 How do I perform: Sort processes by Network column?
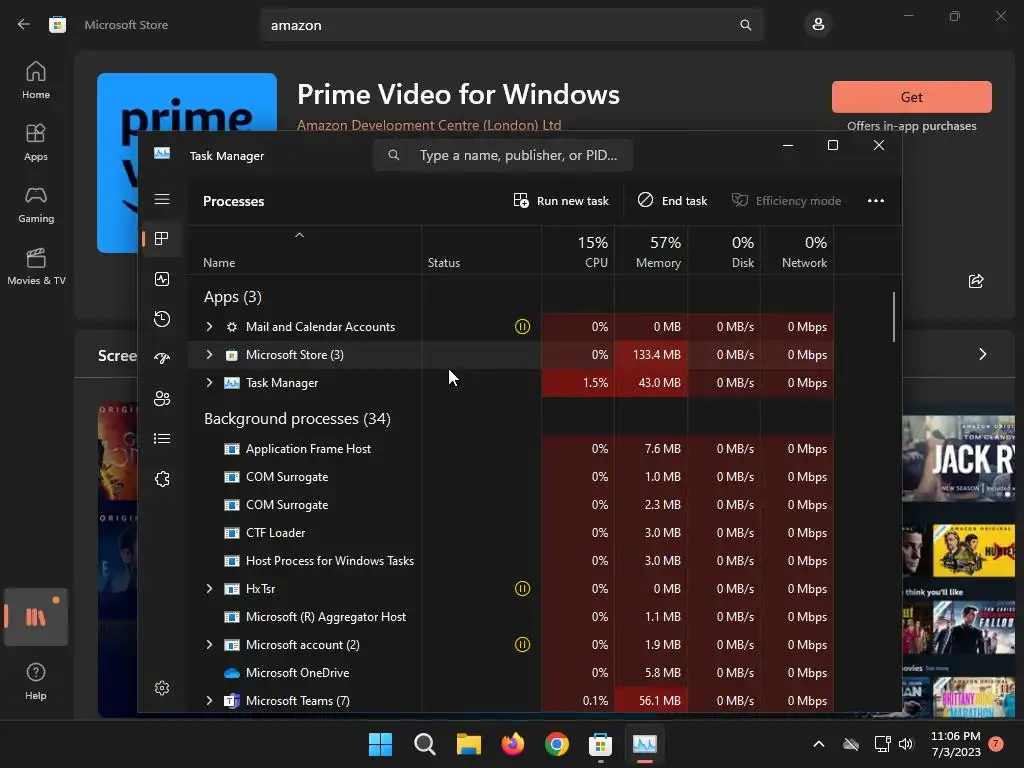(x=797, y=251)
